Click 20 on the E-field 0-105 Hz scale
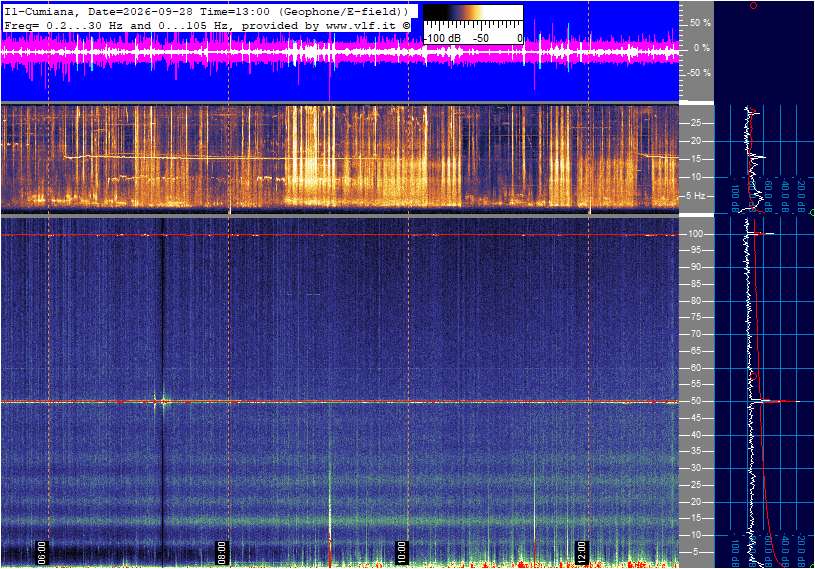Screen dimensions: 815x569 coord(695,502)
